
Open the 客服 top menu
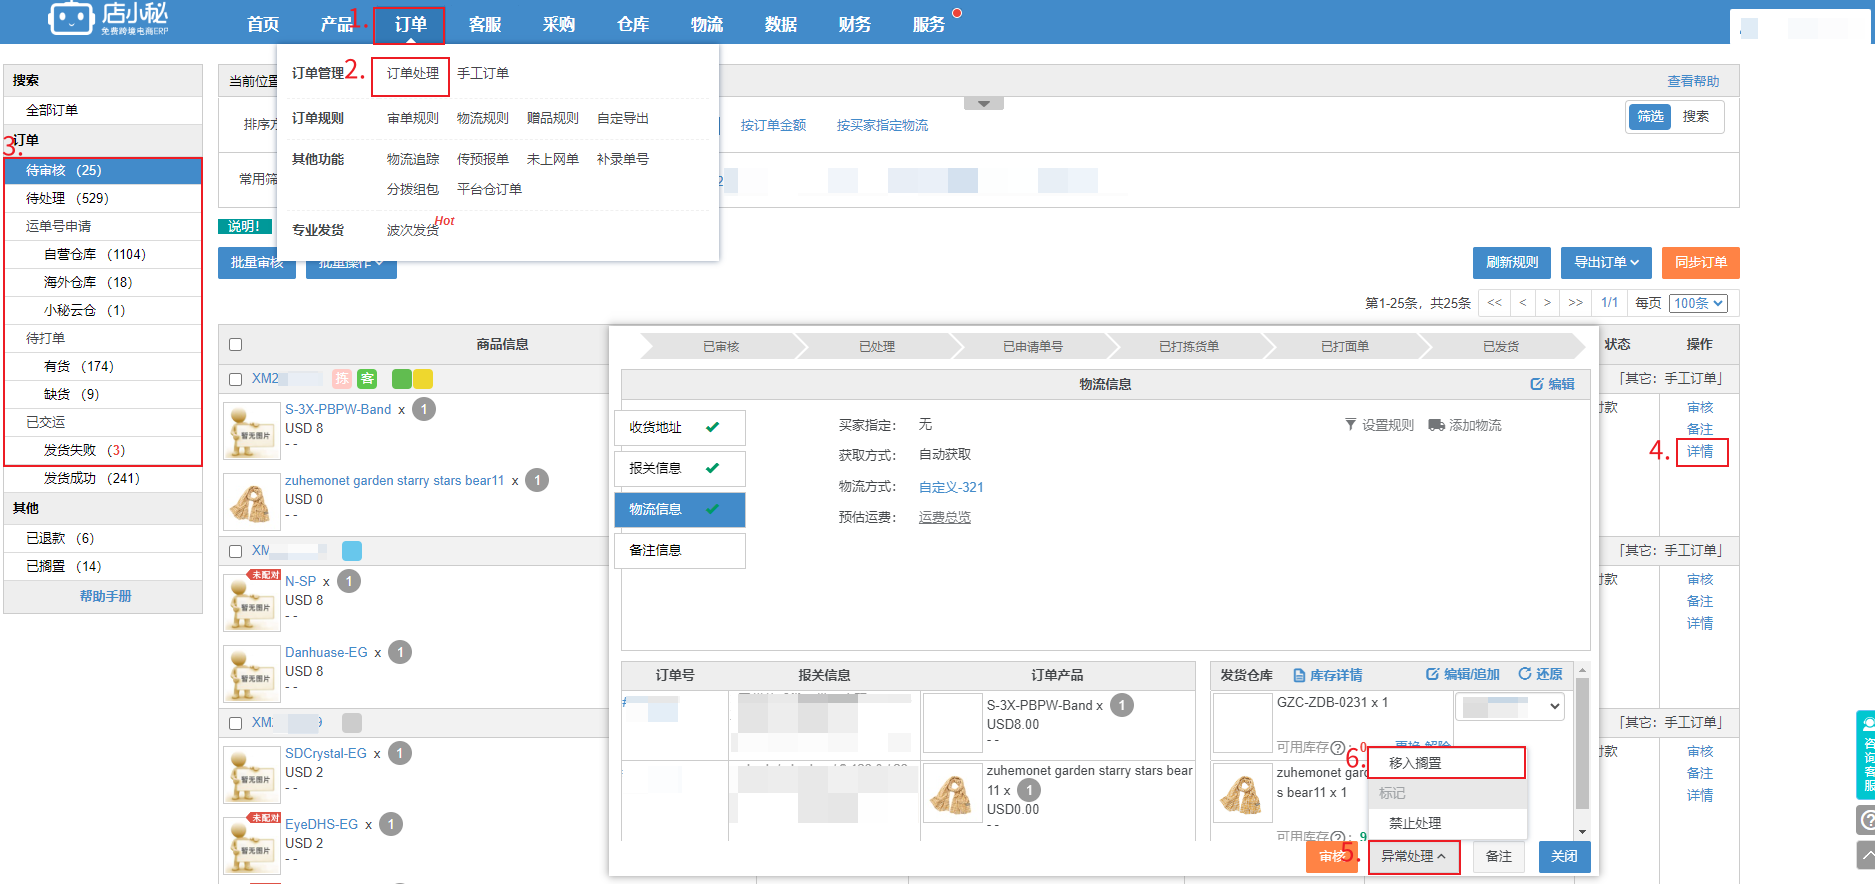point(485,24)
